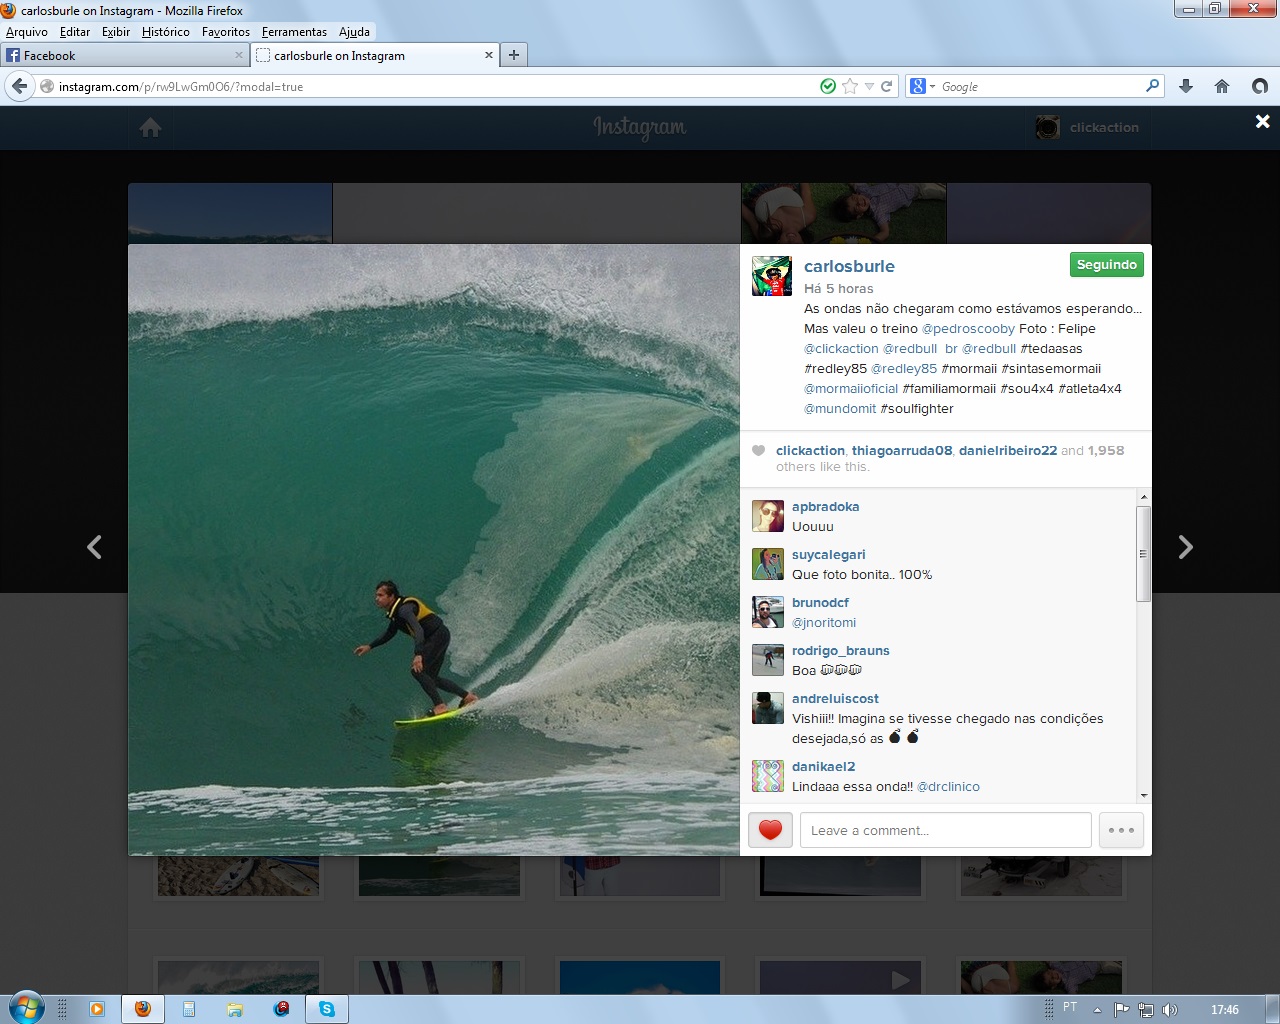Click the clickaction account in header
Viewport: 1280px width, 1024px height.
click(x=1088, y=128)
